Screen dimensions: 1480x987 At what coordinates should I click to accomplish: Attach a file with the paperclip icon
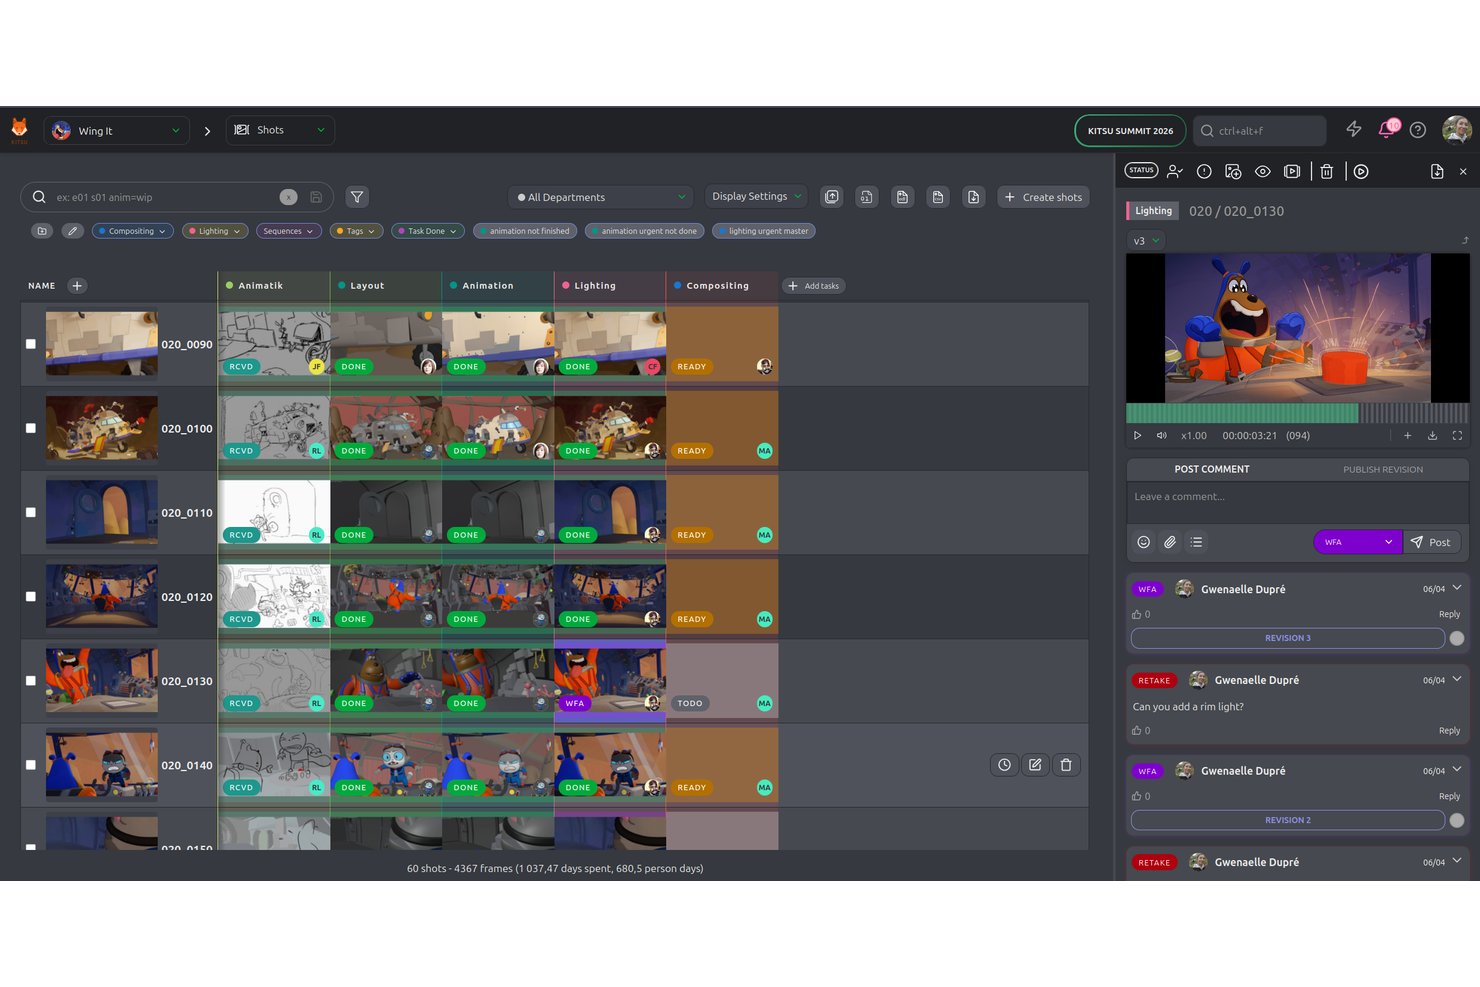point(1170,542)
